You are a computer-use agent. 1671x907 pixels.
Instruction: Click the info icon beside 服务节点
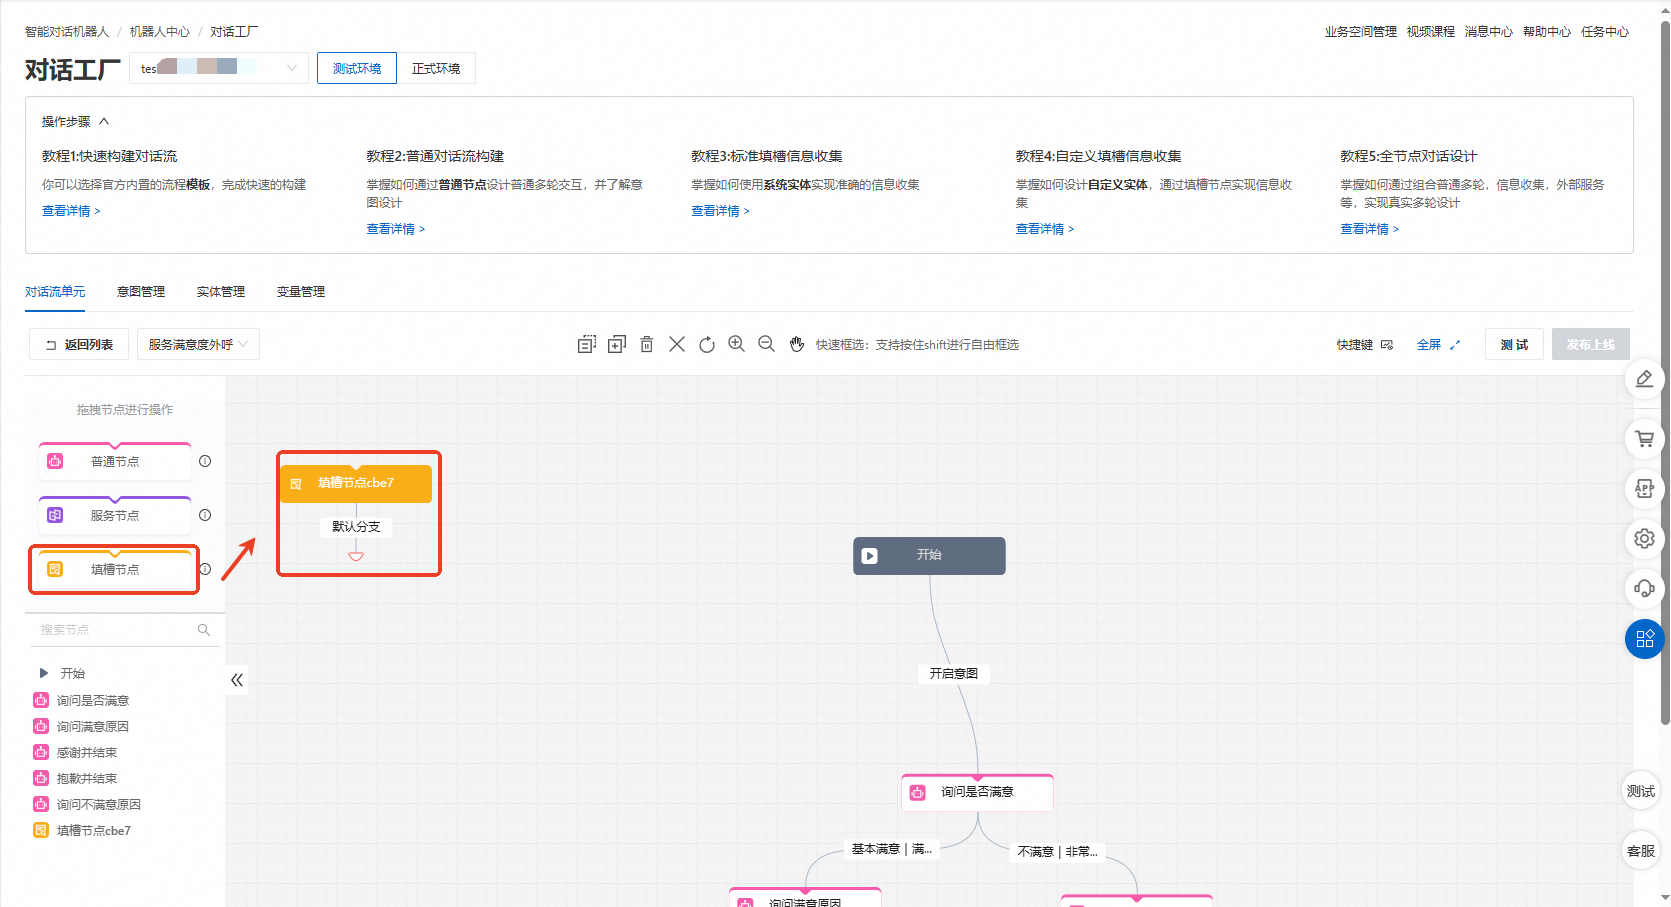[x=205, y=515]
